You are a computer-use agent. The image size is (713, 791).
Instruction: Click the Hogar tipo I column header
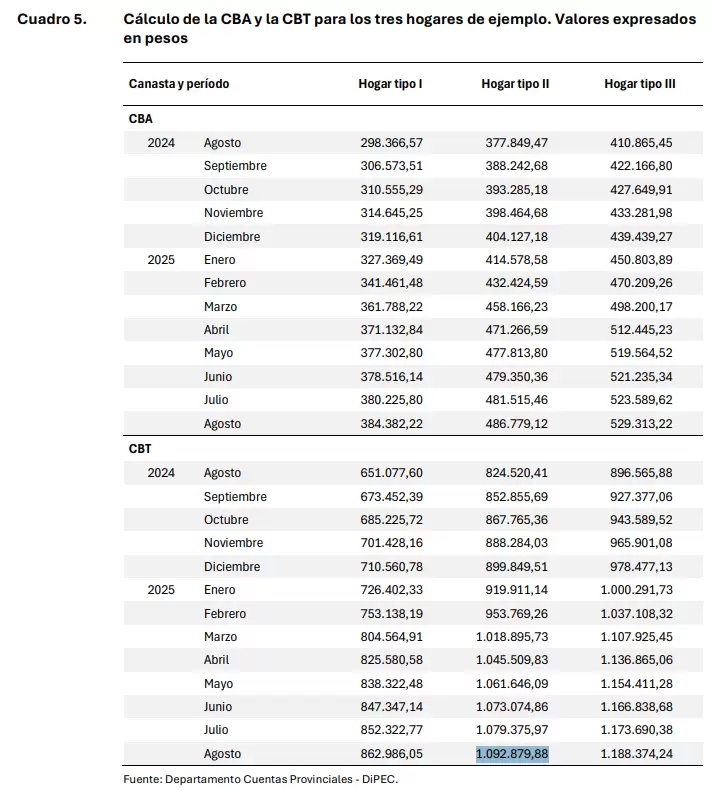(x=390, y=84)
